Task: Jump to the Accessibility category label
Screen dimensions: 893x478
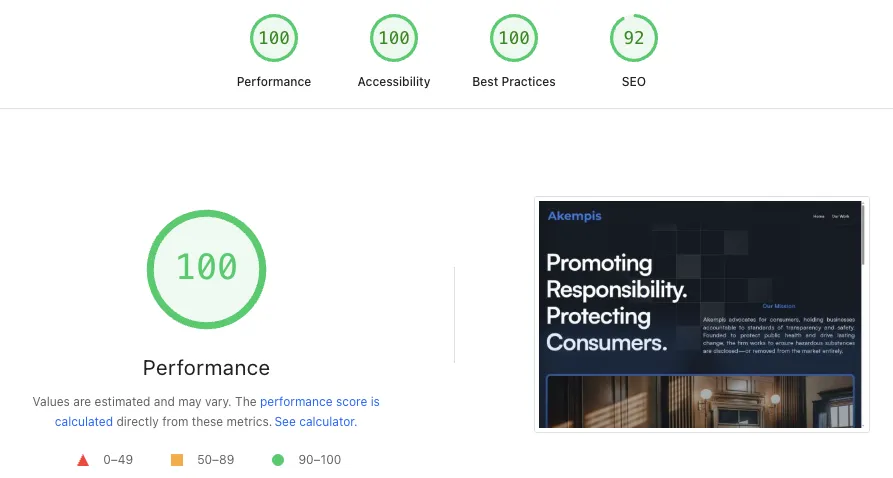Action: 394,82
